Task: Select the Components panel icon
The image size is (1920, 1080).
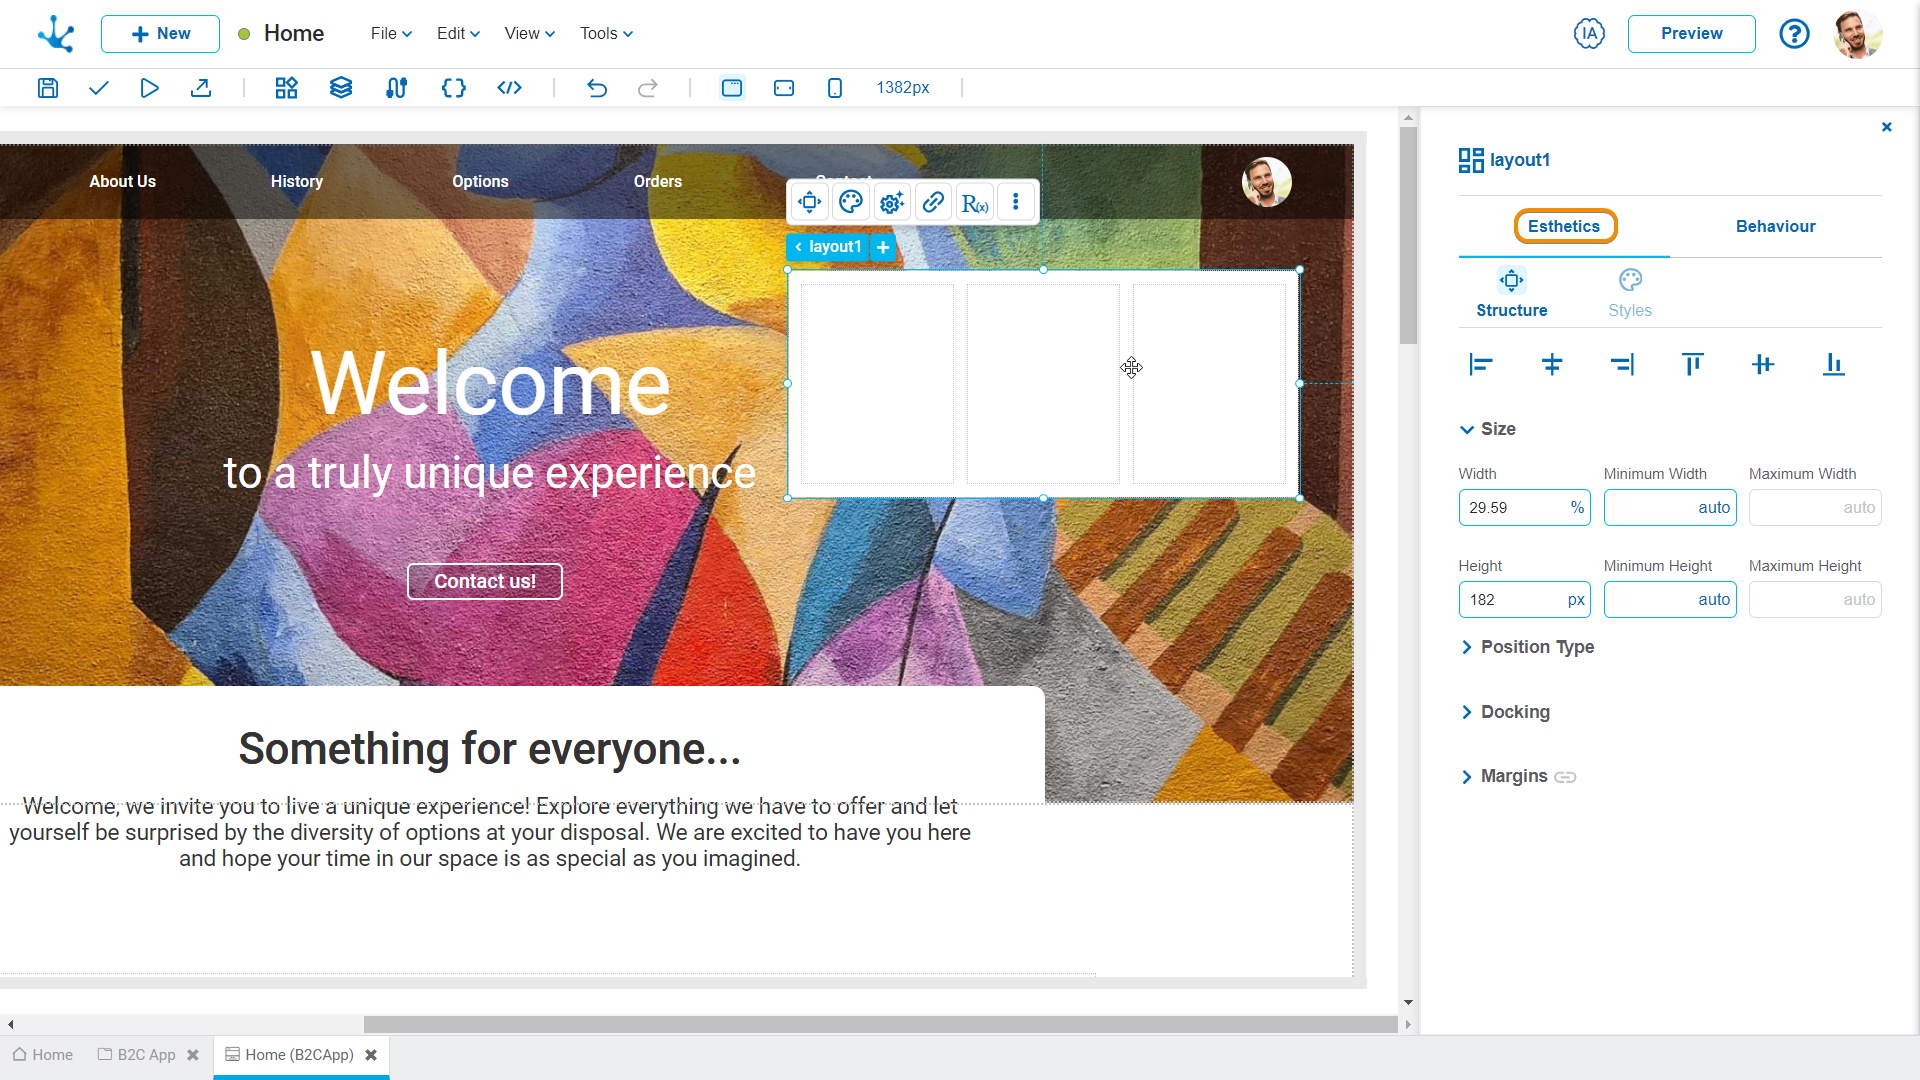Action: [285, 88]
